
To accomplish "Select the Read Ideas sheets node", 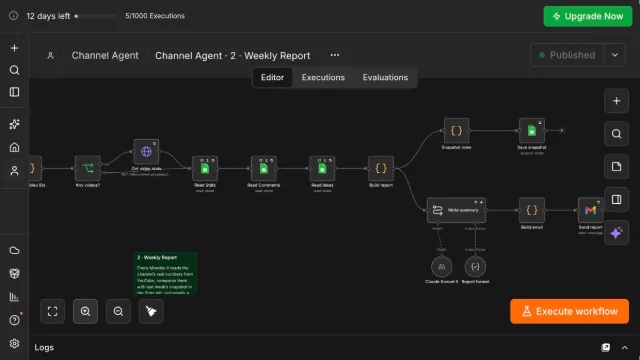I will click(x=322, y=168).
